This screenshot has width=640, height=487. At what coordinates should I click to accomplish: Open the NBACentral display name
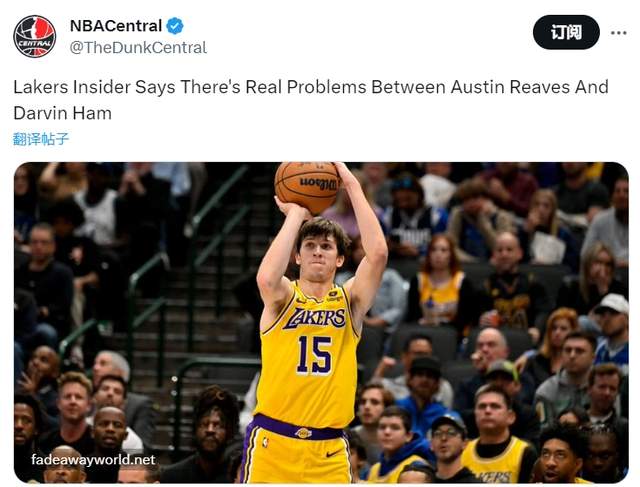(114, 26)
